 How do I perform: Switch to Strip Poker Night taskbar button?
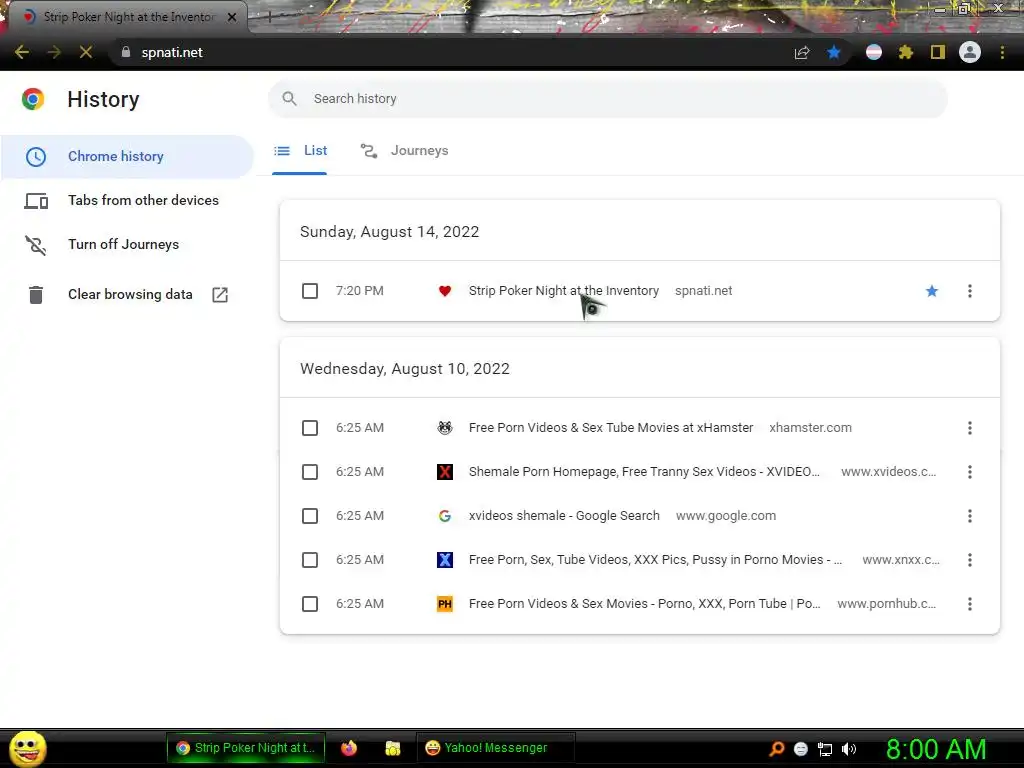pos(245,748)
